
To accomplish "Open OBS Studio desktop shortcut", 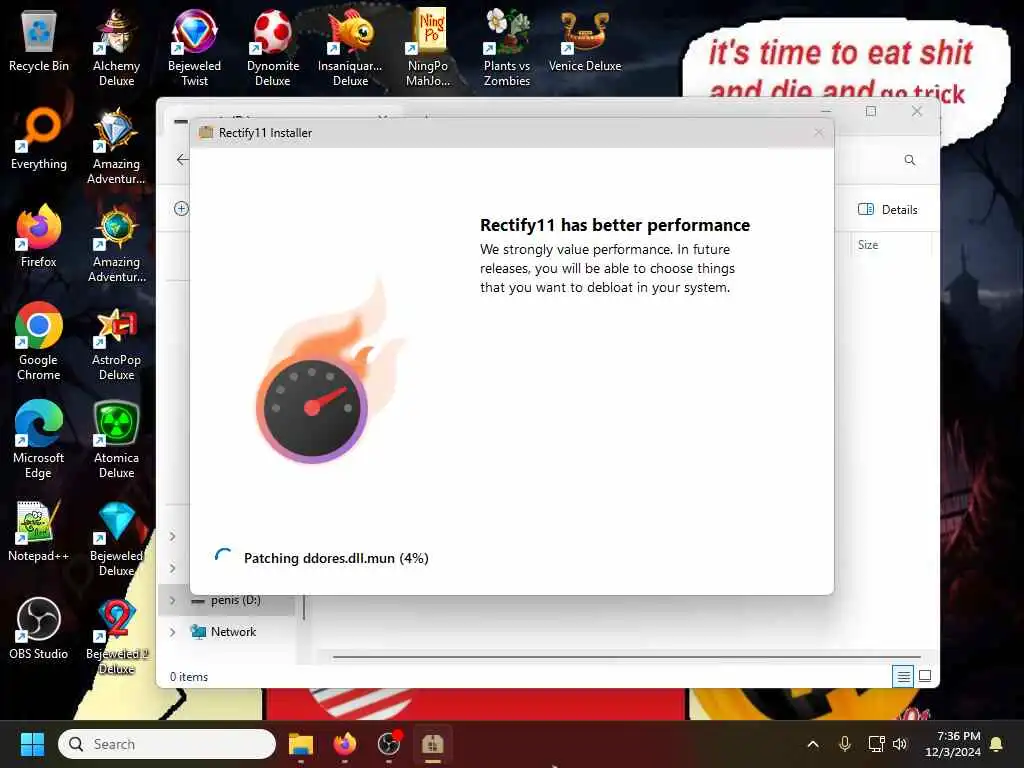I will point(39,629).
